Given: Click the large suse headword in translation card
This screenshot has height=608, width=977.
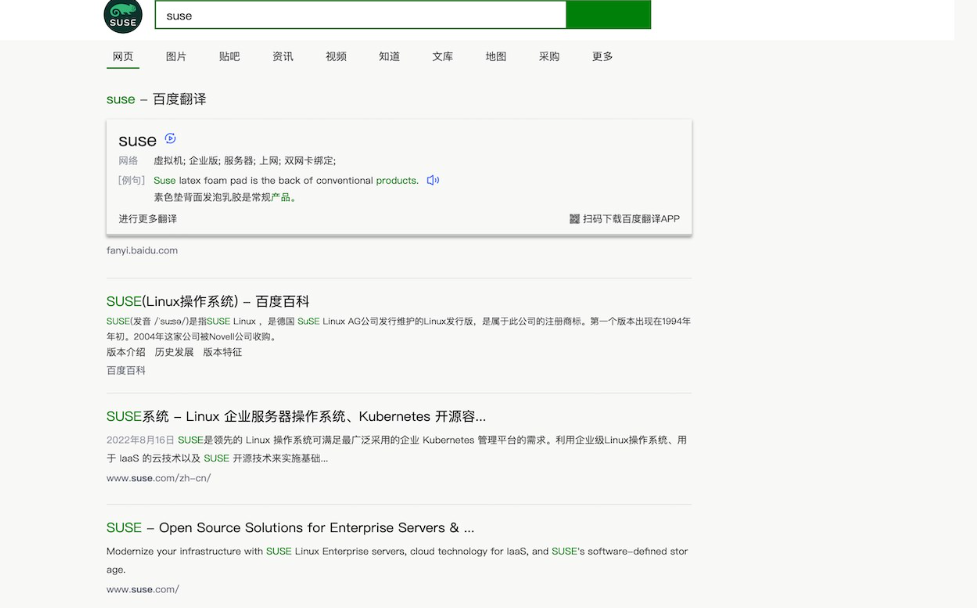Looking at the screenshot, I should (x=137, y=141).
